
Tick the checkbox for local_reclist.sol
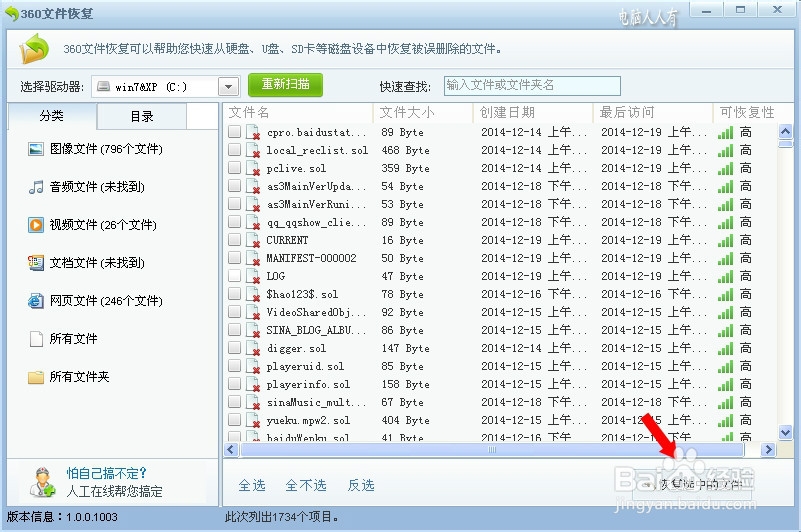(x=234, y=150)
